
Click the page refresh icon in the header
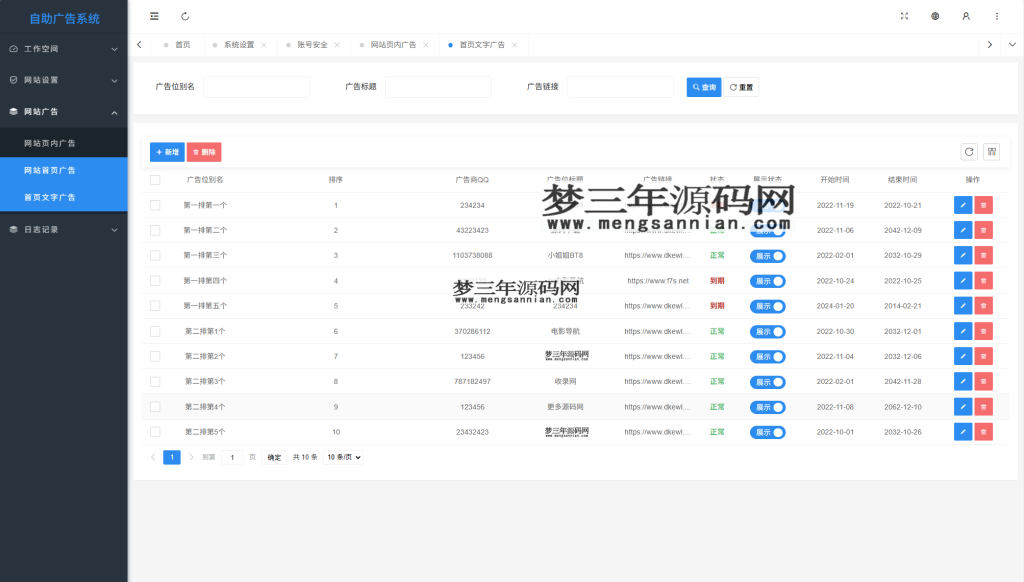(x=185, y=16)
